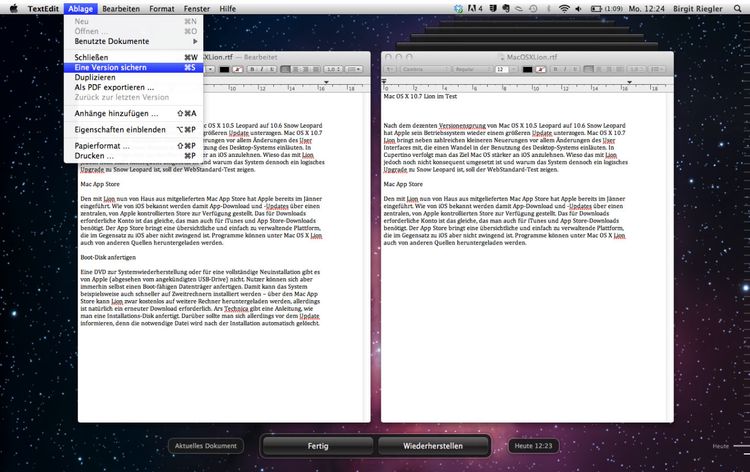
Task: Choose 'Duplizieren' from the Ablage menu
Action: 94,77
